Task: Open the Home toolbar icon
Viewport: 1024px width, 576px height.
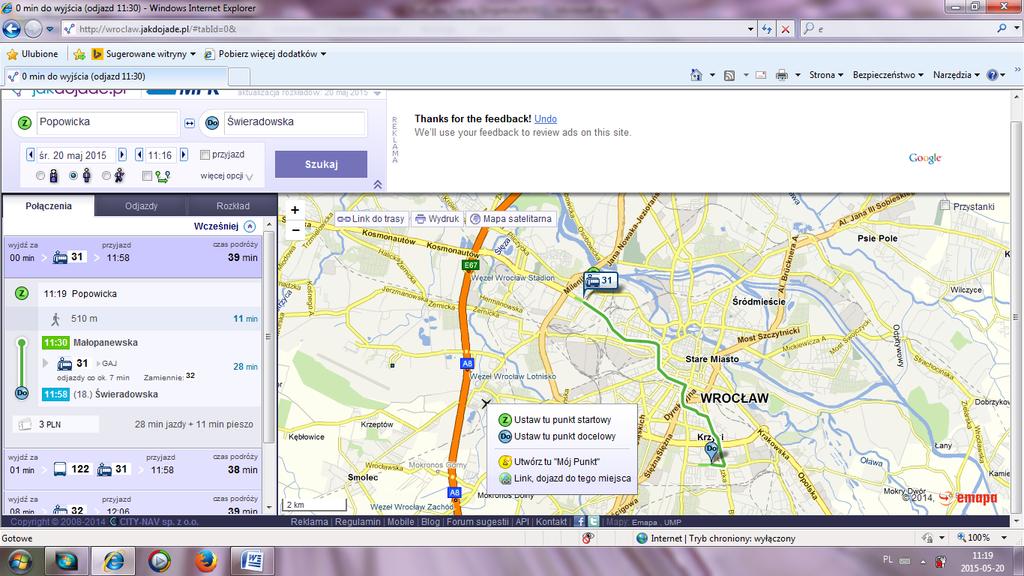Action: (696, 75)
